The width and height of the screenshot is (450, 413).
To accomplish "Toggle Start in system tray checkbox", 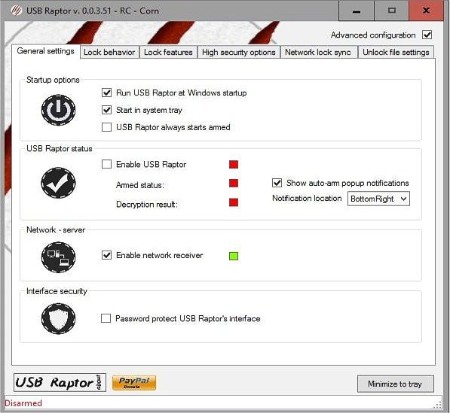I will coord(107,110).
